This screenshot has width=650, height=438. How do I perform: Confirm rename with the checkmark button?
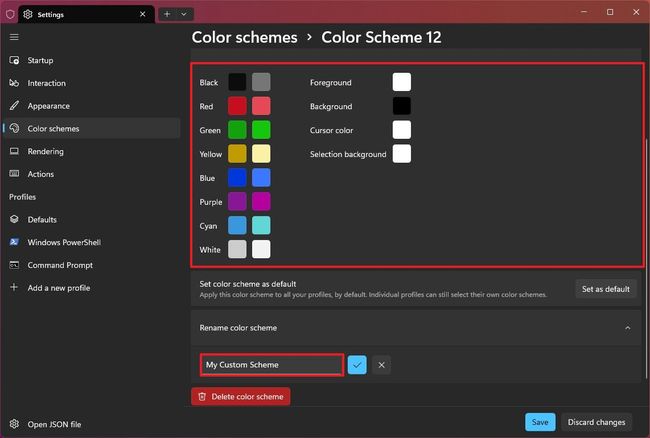tap(357, 365)
